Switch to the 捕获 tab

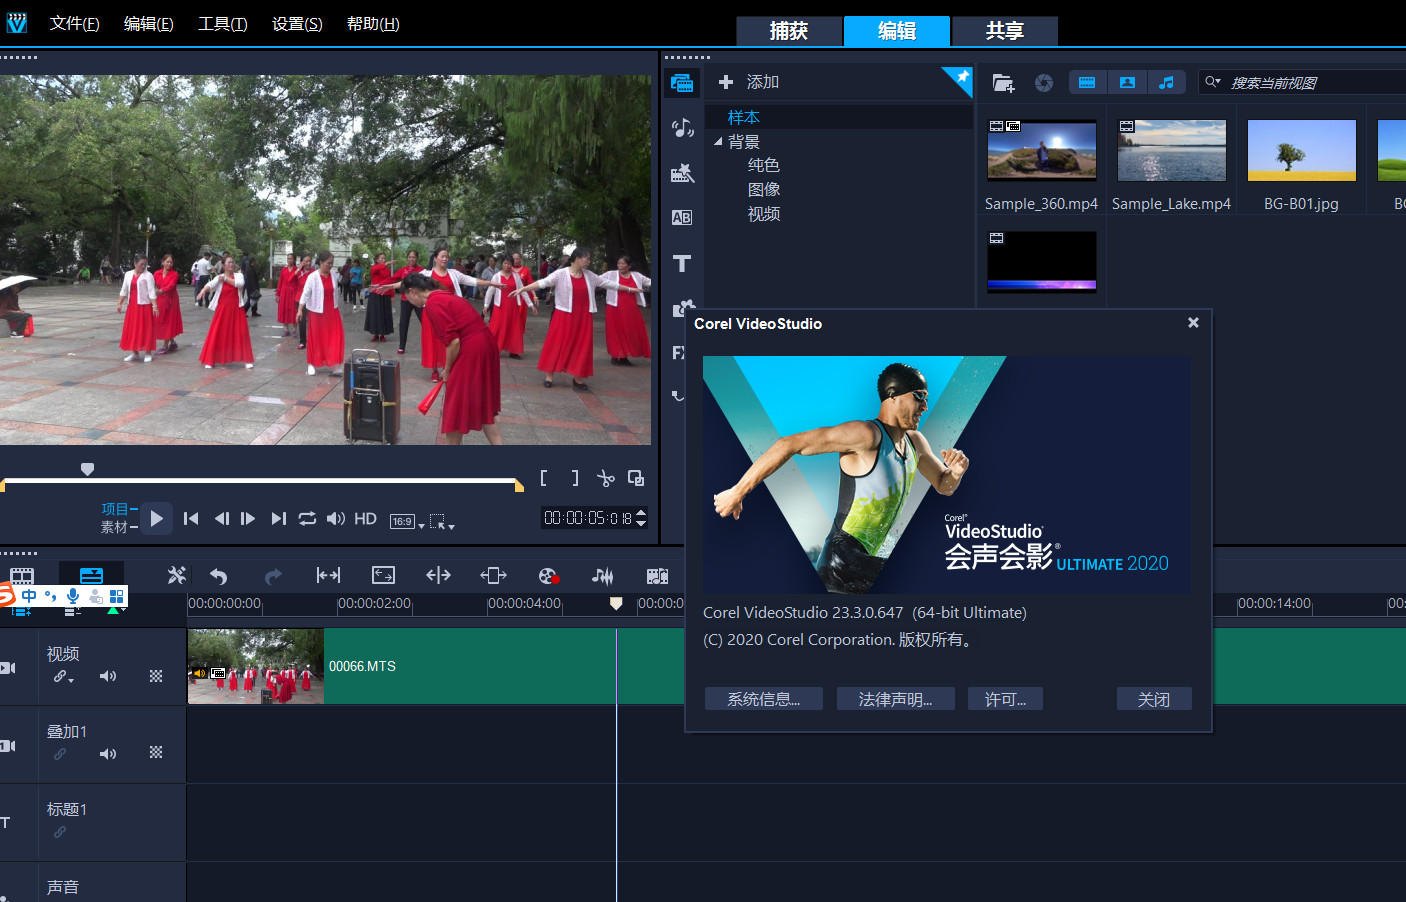[788, 31]
